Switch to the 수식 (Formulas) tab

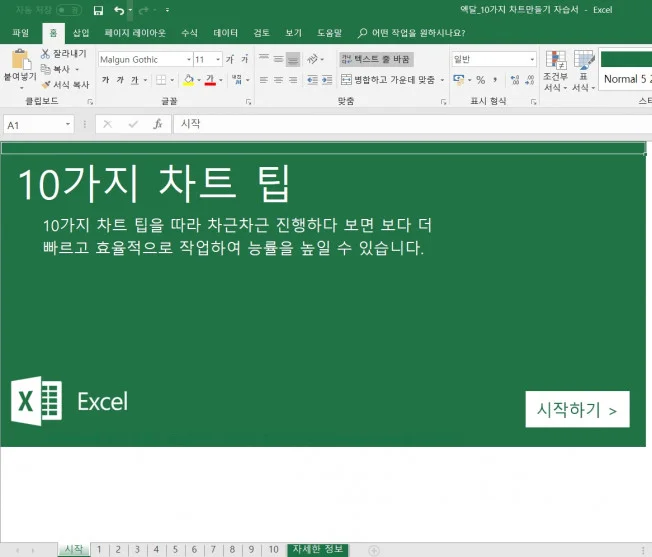pos(189,33)
